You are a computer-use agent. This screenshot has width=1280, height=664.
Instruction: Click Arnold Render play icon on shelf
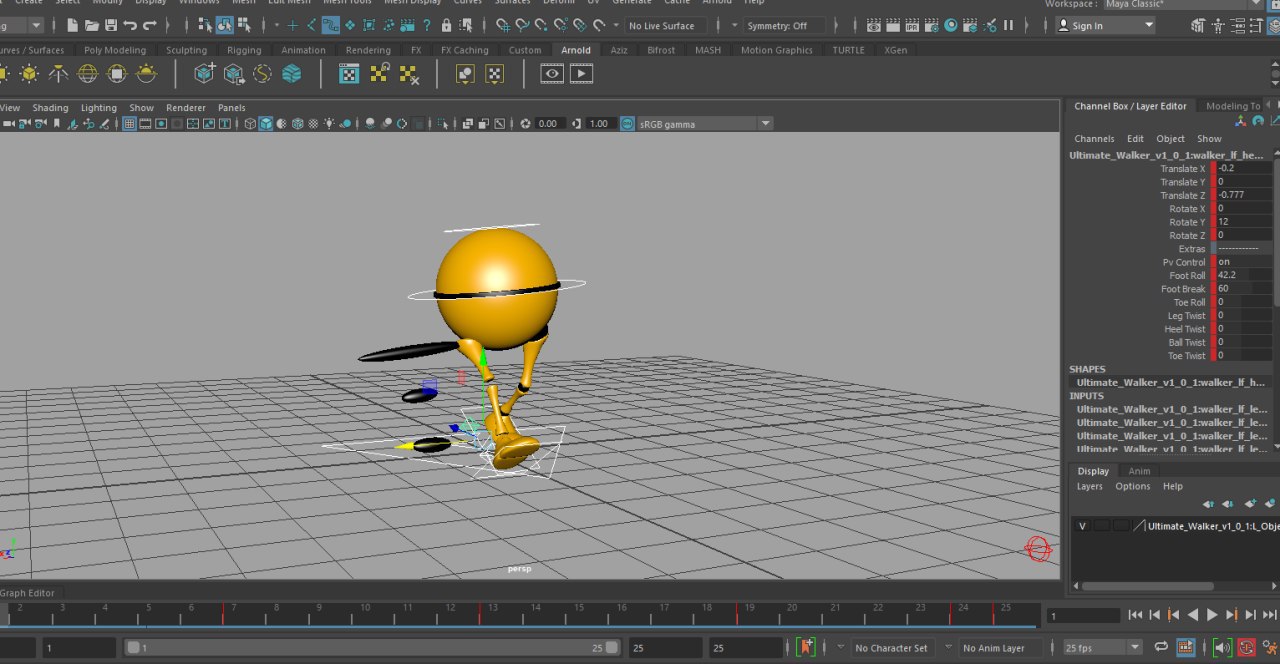point(581,73)
